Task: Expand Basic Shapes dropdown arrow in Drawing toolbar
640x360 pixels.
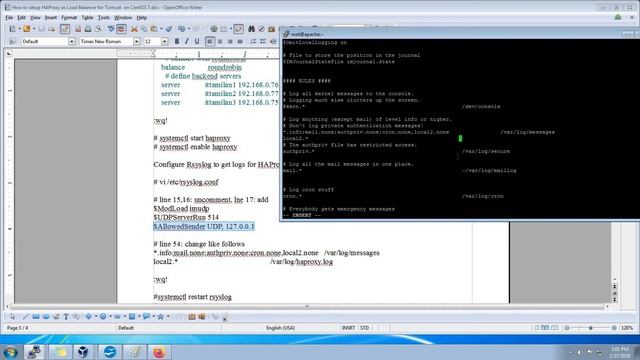Action: [96, 316]
